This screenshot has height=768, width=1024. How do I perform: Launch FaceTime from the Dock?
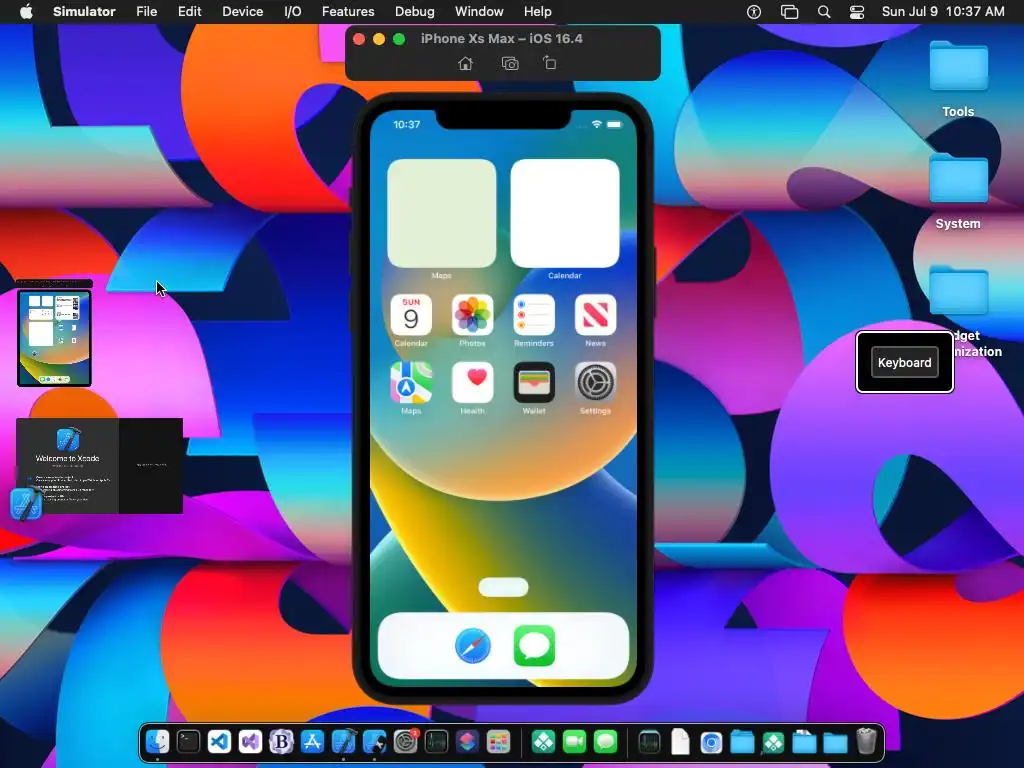click(575, 742)
